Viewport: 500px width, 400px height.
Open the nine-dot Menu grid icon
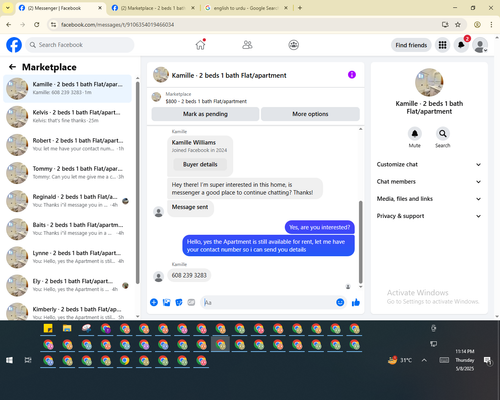pyautogui.click(x=442, y=45)
